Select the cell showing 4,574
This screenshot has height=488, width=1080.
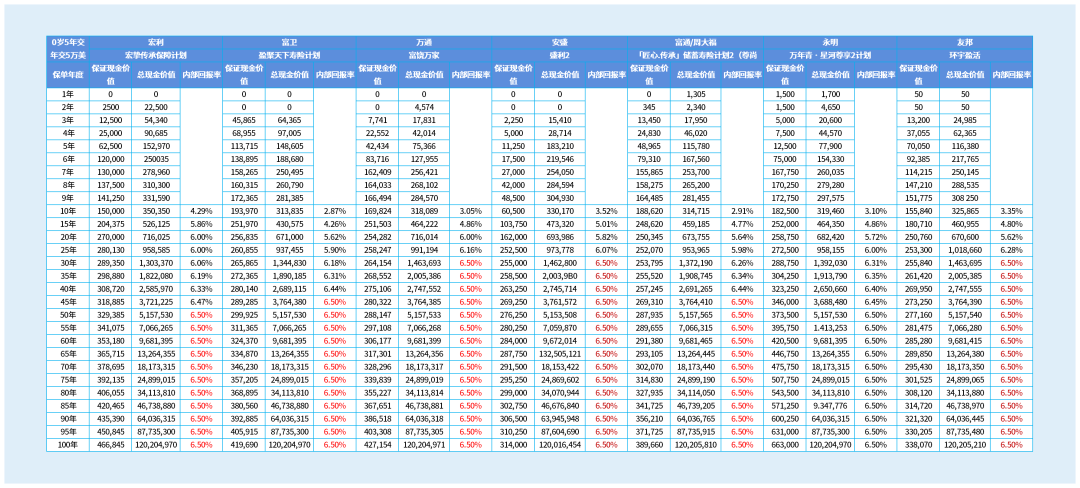click(x=424, y=105)
